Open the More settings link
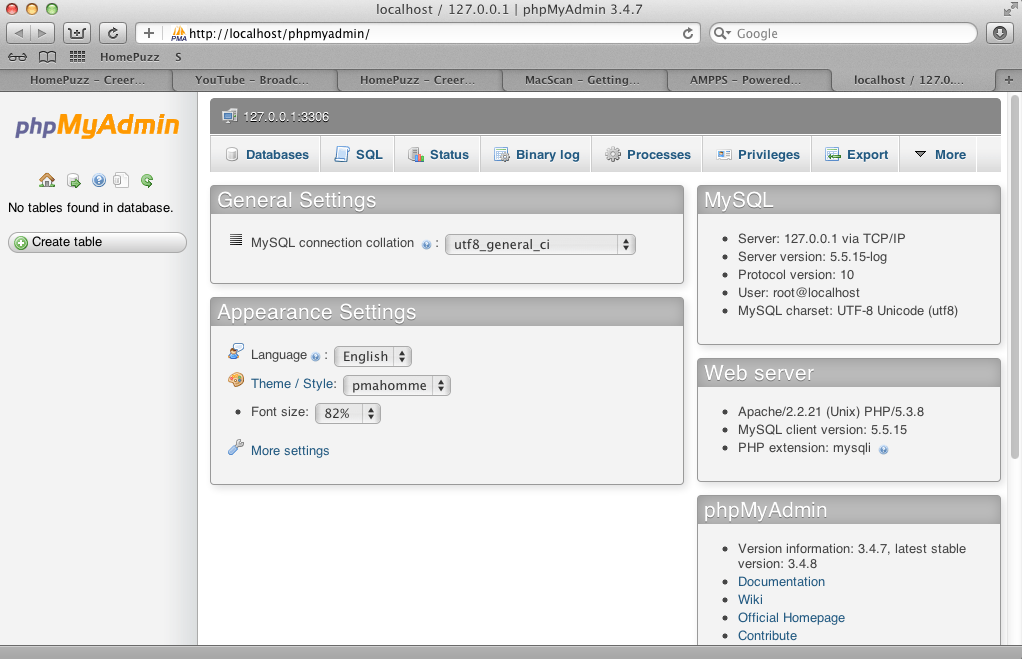Viewport: 1022px width, 659px height. (290, 450)
